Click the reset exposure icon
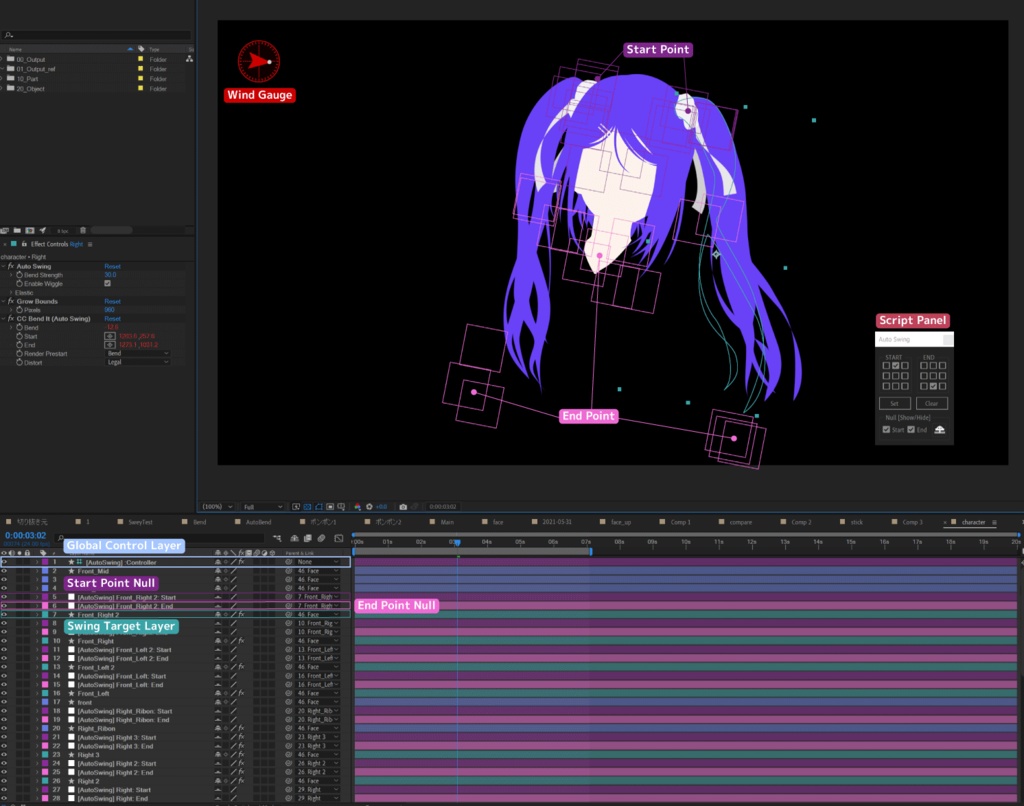The height and width of the screenshot is (806, 1024). [369, 506]
